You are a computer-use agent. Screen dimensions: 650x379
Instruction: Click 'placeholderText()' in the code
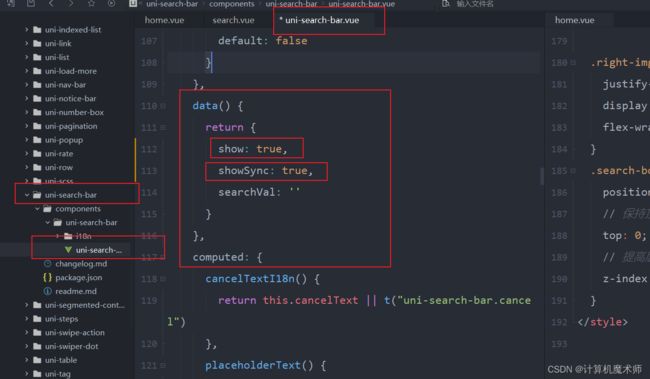click(x=259, y=365)
